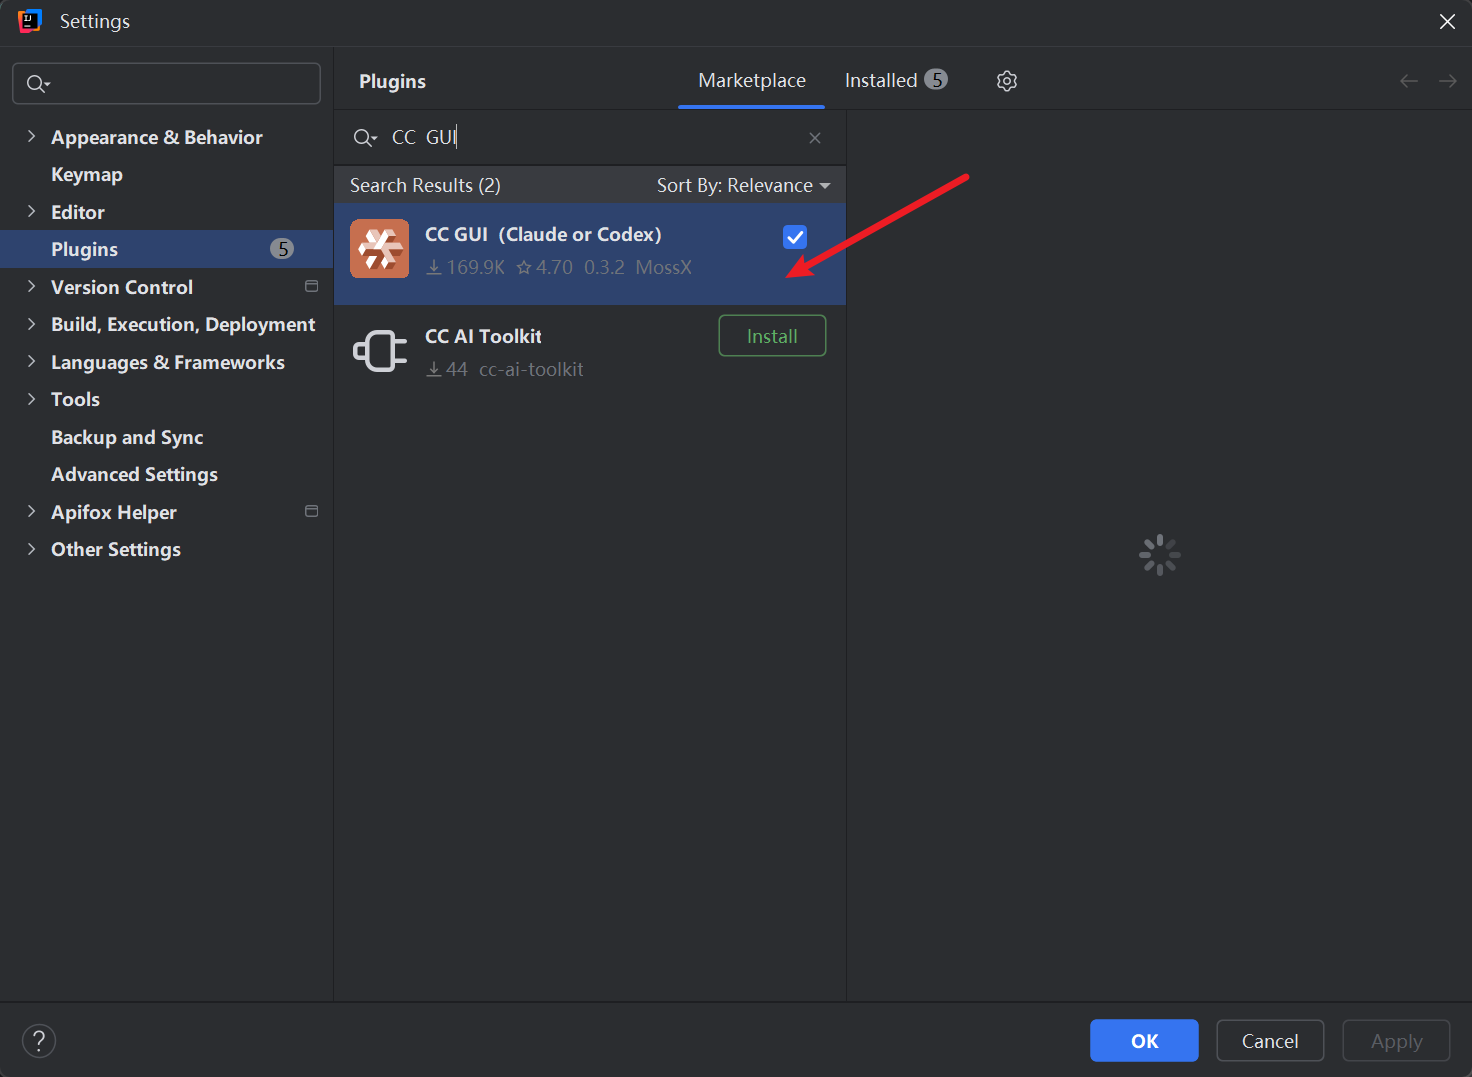This screenshot has width=1472, height=1077.
Task: Switch to the Marketplace tab
Action: 752,81
